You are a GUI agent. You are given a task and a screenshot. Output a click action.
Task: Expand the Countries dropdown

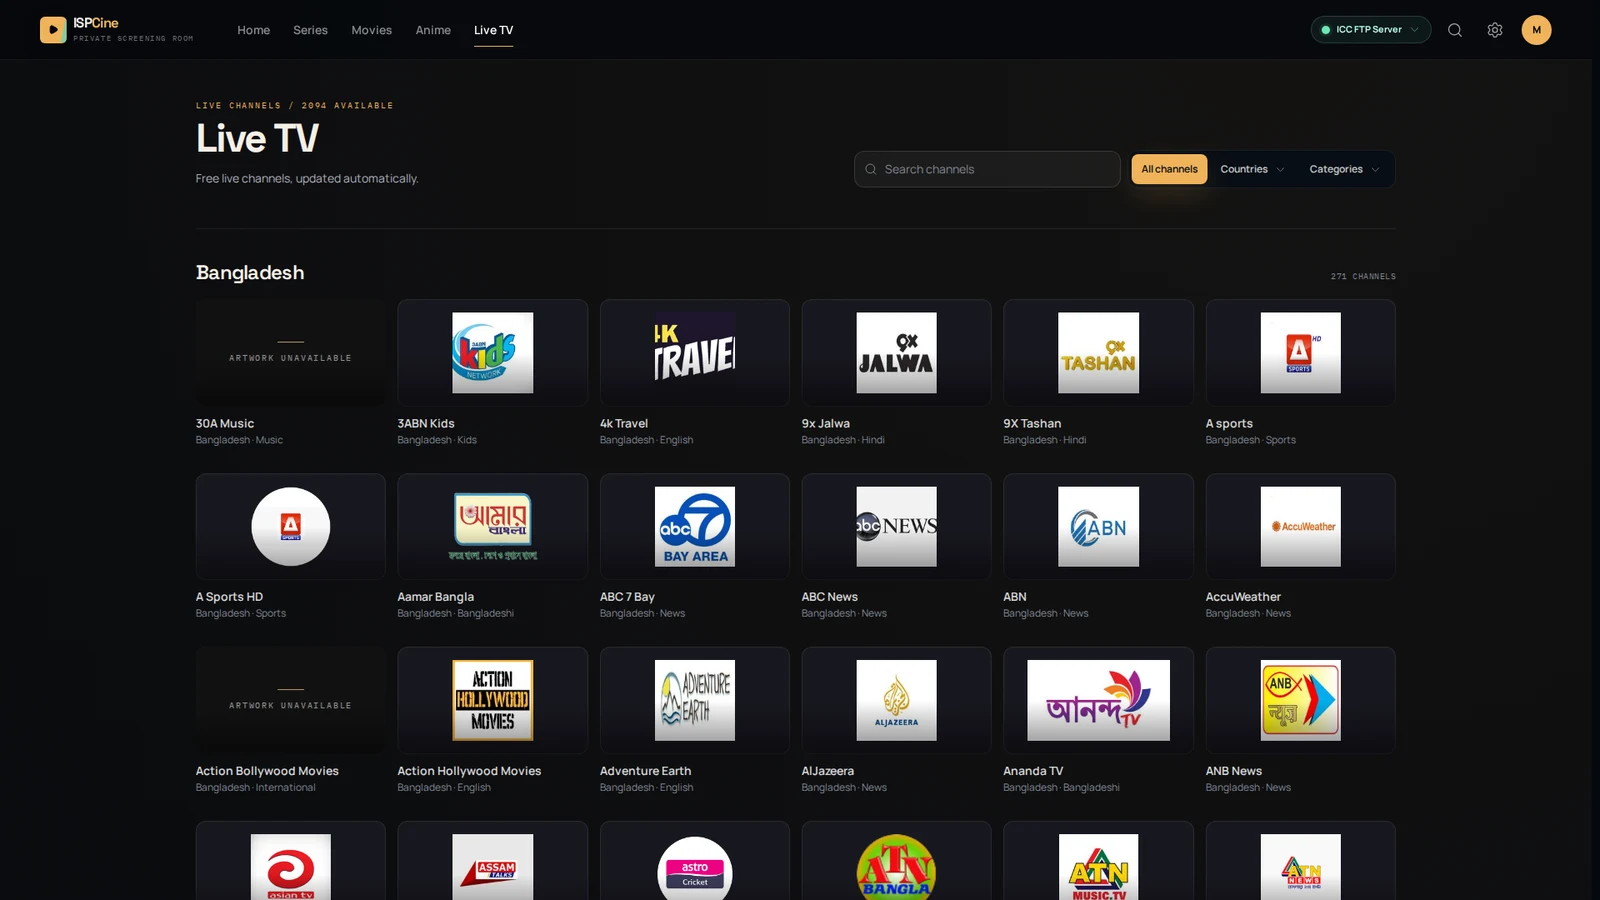(1252, 169)
